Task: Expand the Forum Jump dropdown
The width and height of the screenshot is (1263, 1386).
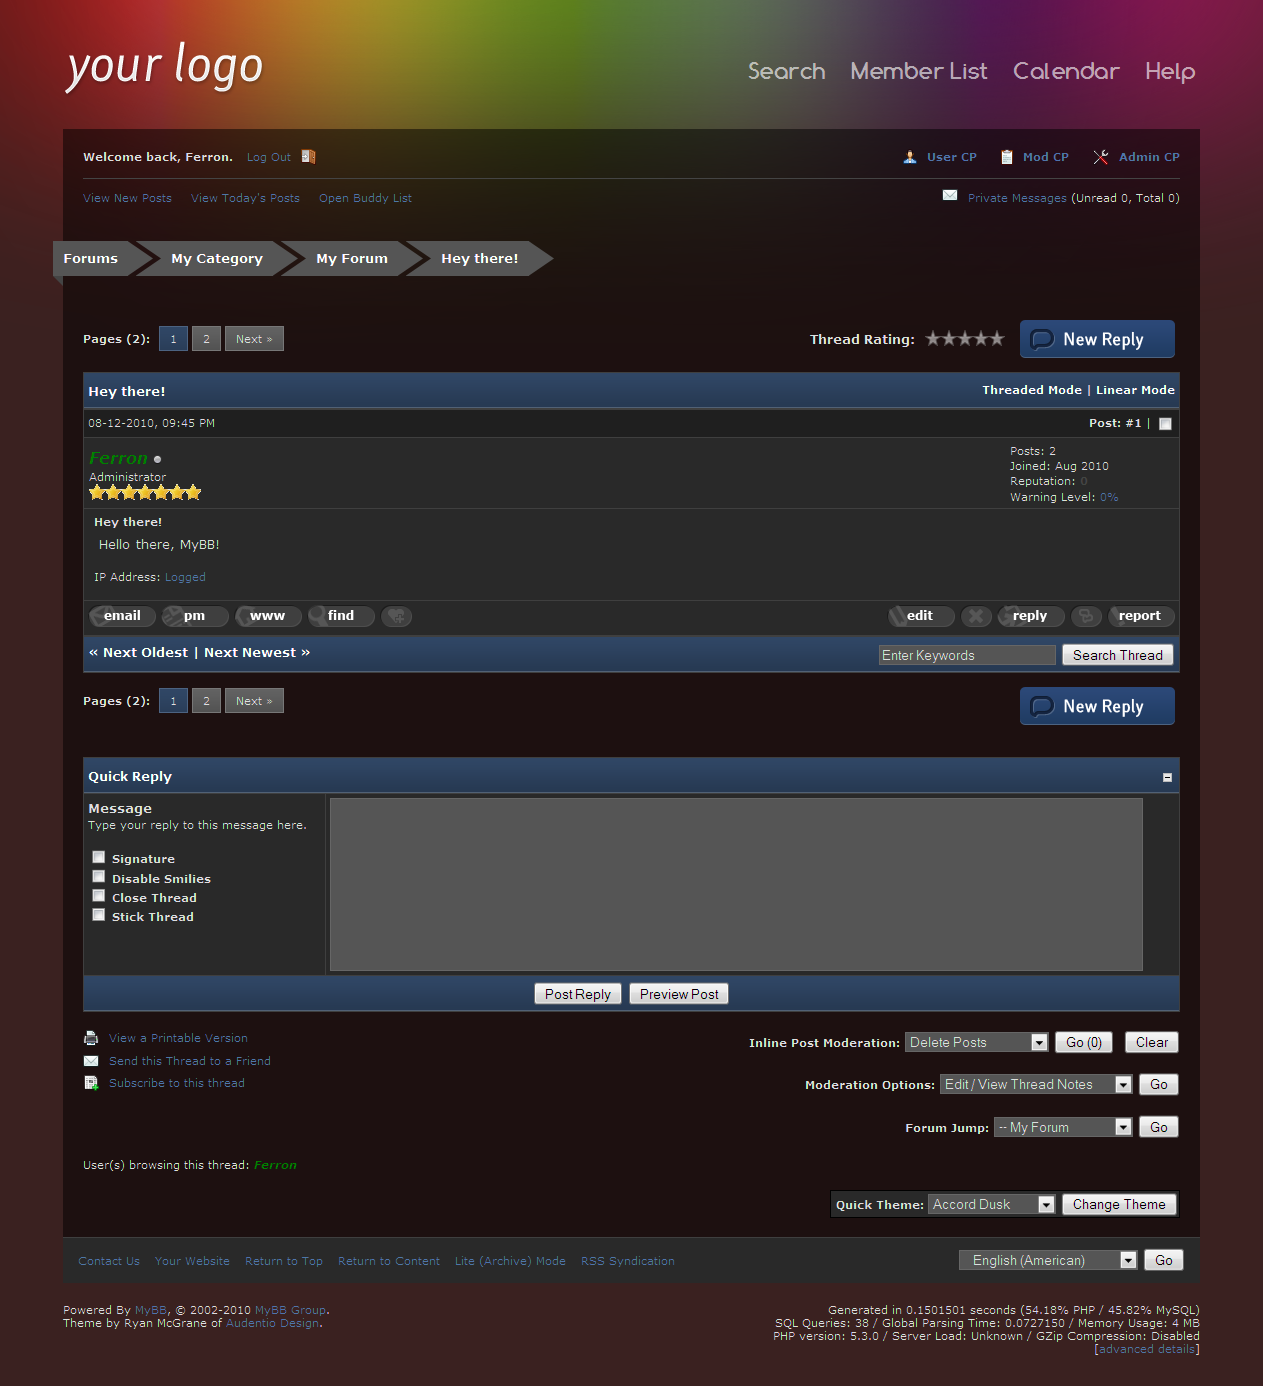Action: pos(1063,1128)
